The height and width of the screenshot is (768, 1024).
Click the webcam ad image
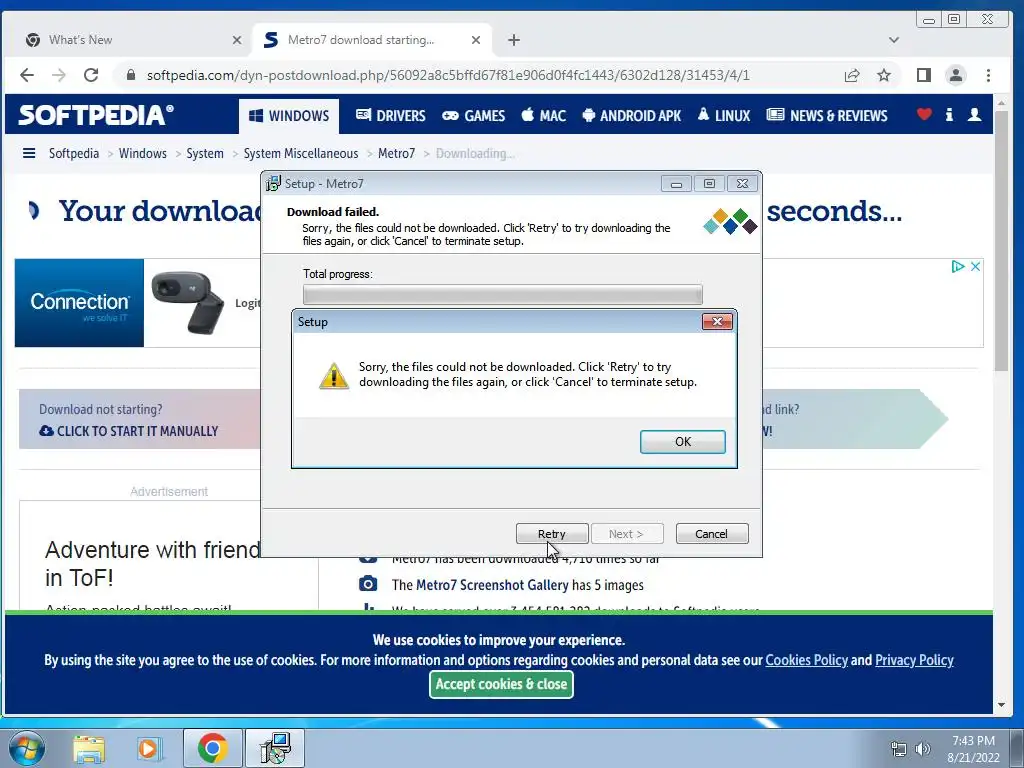coord(187,302)
